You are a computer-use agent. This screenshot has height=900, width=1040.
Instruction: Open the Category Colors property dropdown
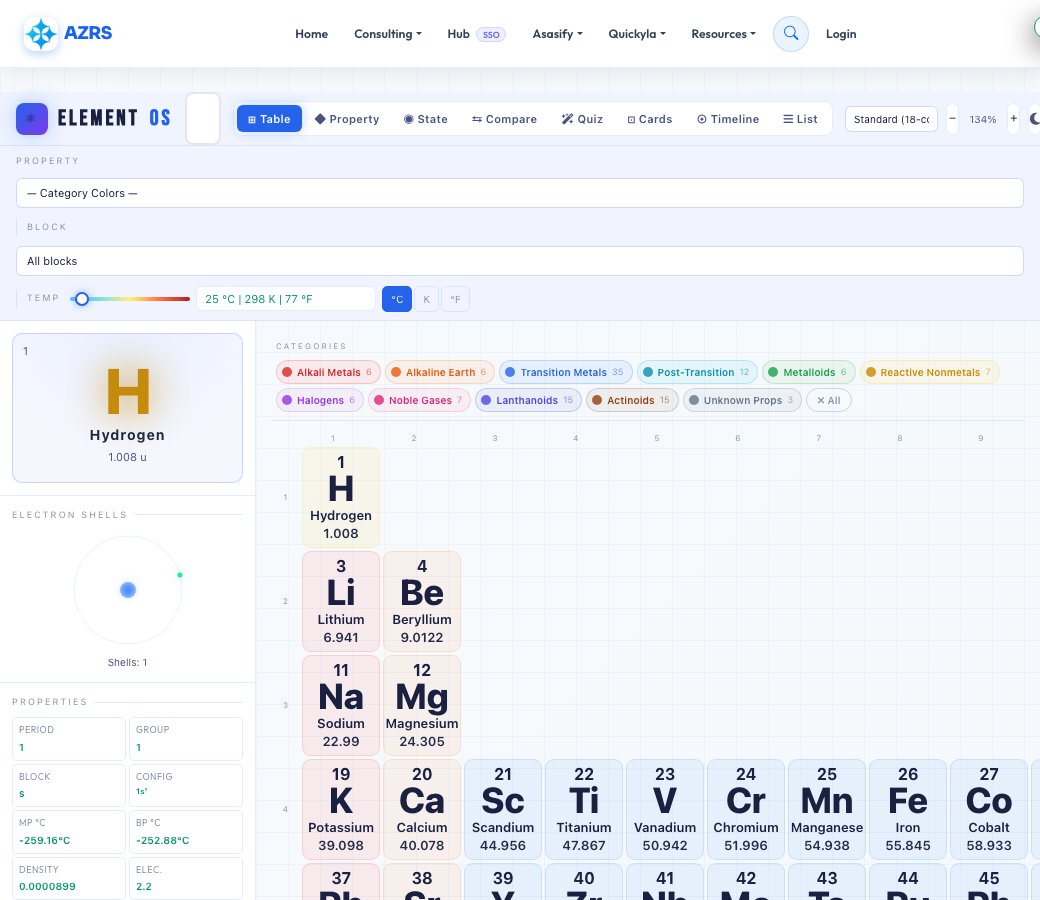[x=519, y=193]
